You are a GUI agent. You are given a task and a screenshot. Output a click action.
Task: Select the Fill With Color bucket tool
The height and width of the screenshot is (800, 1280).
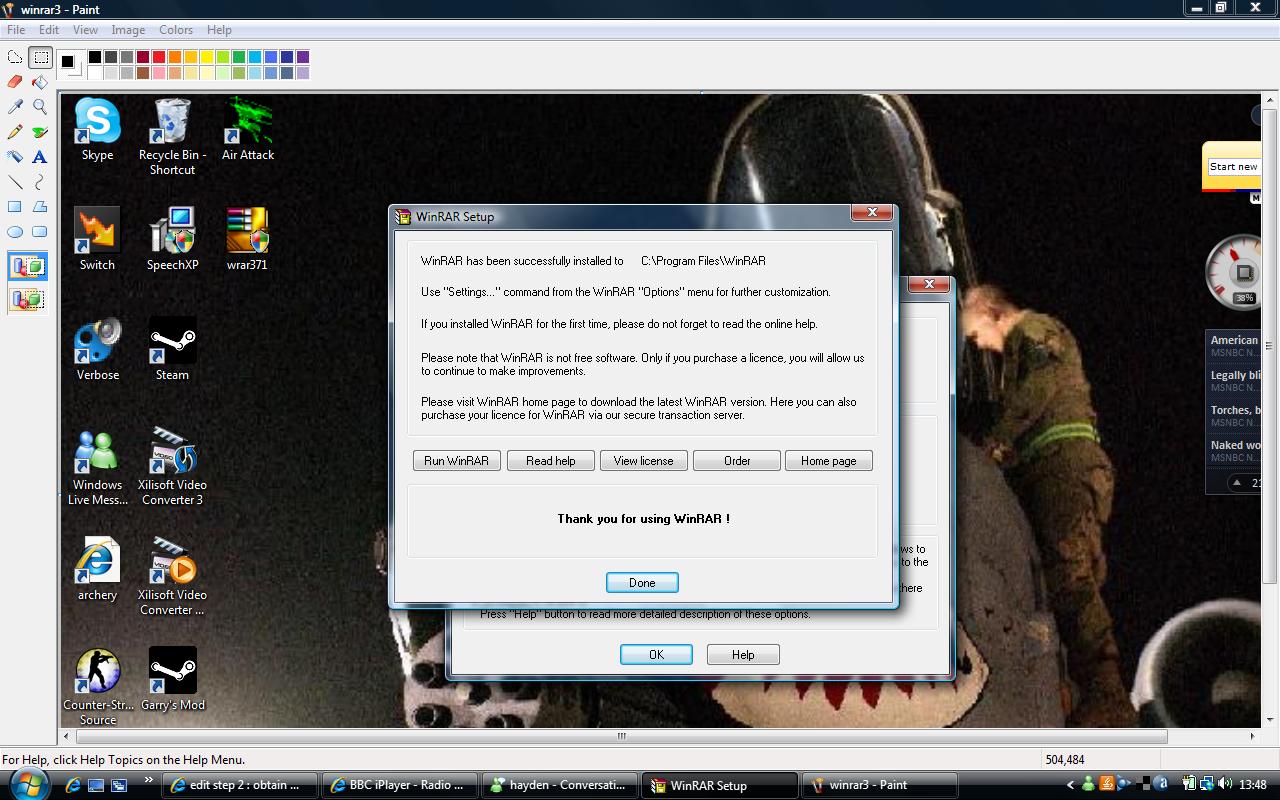point(40,82)
